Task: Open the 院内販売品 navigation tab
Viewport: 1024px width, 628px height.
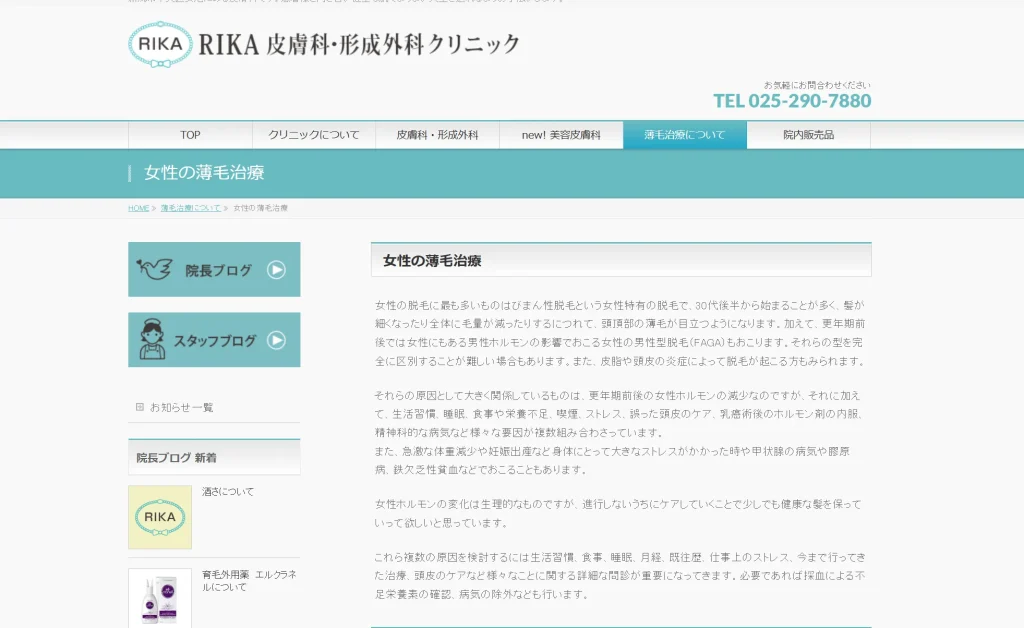Action: (808, 135)
